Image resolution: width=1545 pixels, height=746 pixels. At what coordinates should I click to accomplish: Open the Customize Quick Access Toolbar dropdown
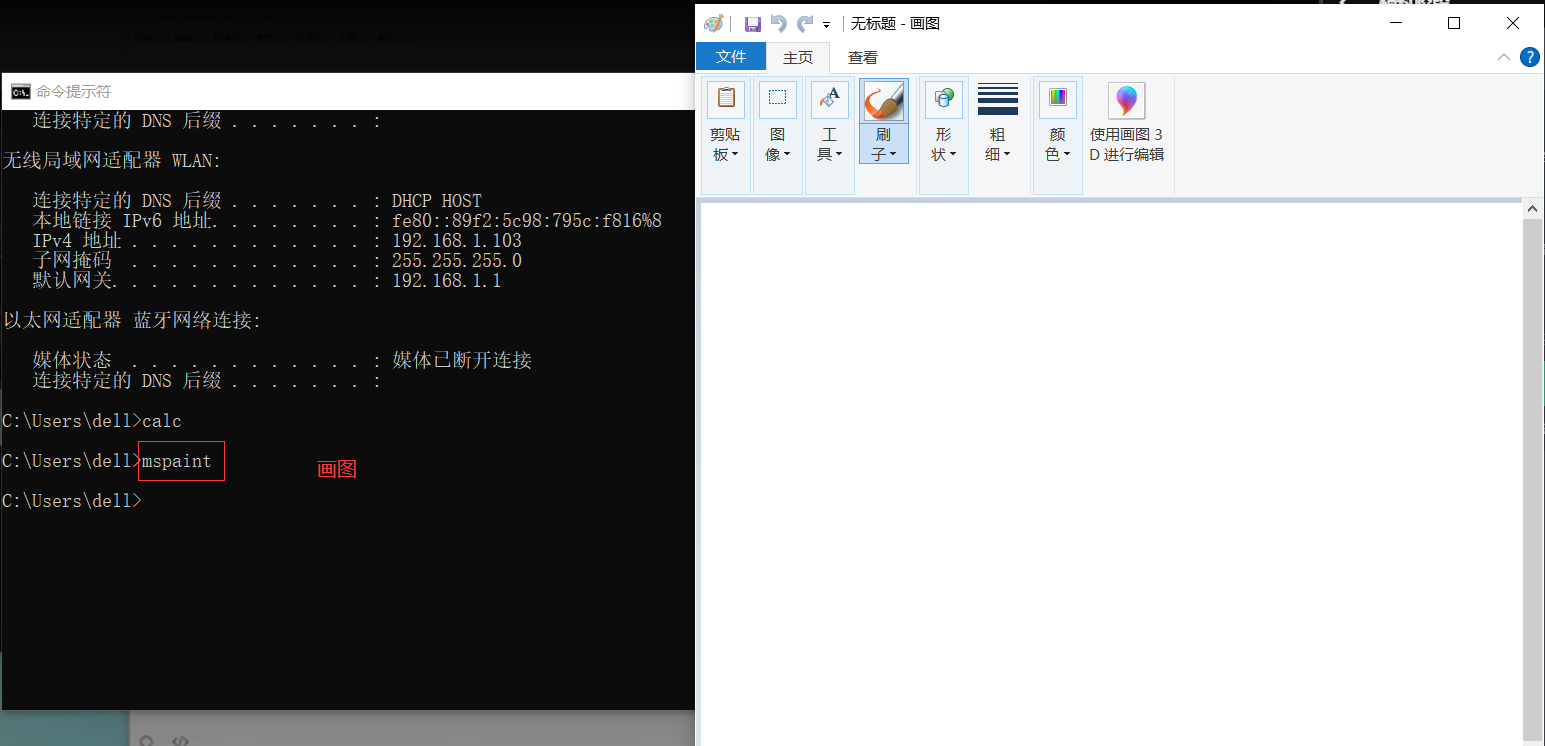(x=827, y=25)
